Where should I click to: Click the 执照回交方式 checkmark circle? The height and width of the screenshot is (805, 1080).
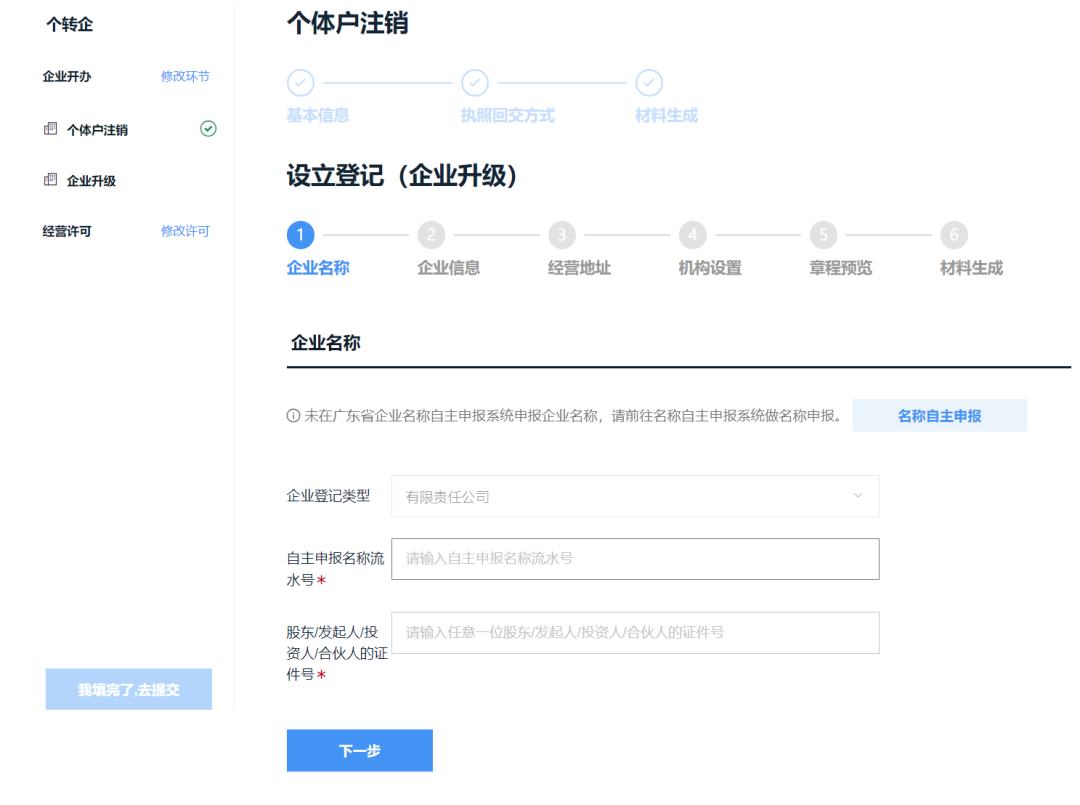point(475,83)
